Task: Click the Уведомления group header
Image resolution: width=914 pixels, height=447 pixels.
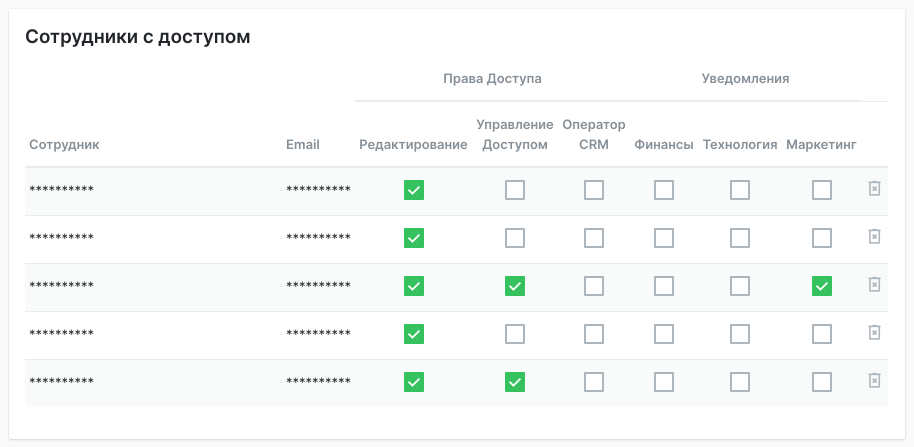Action: click(x=746, y=79)
